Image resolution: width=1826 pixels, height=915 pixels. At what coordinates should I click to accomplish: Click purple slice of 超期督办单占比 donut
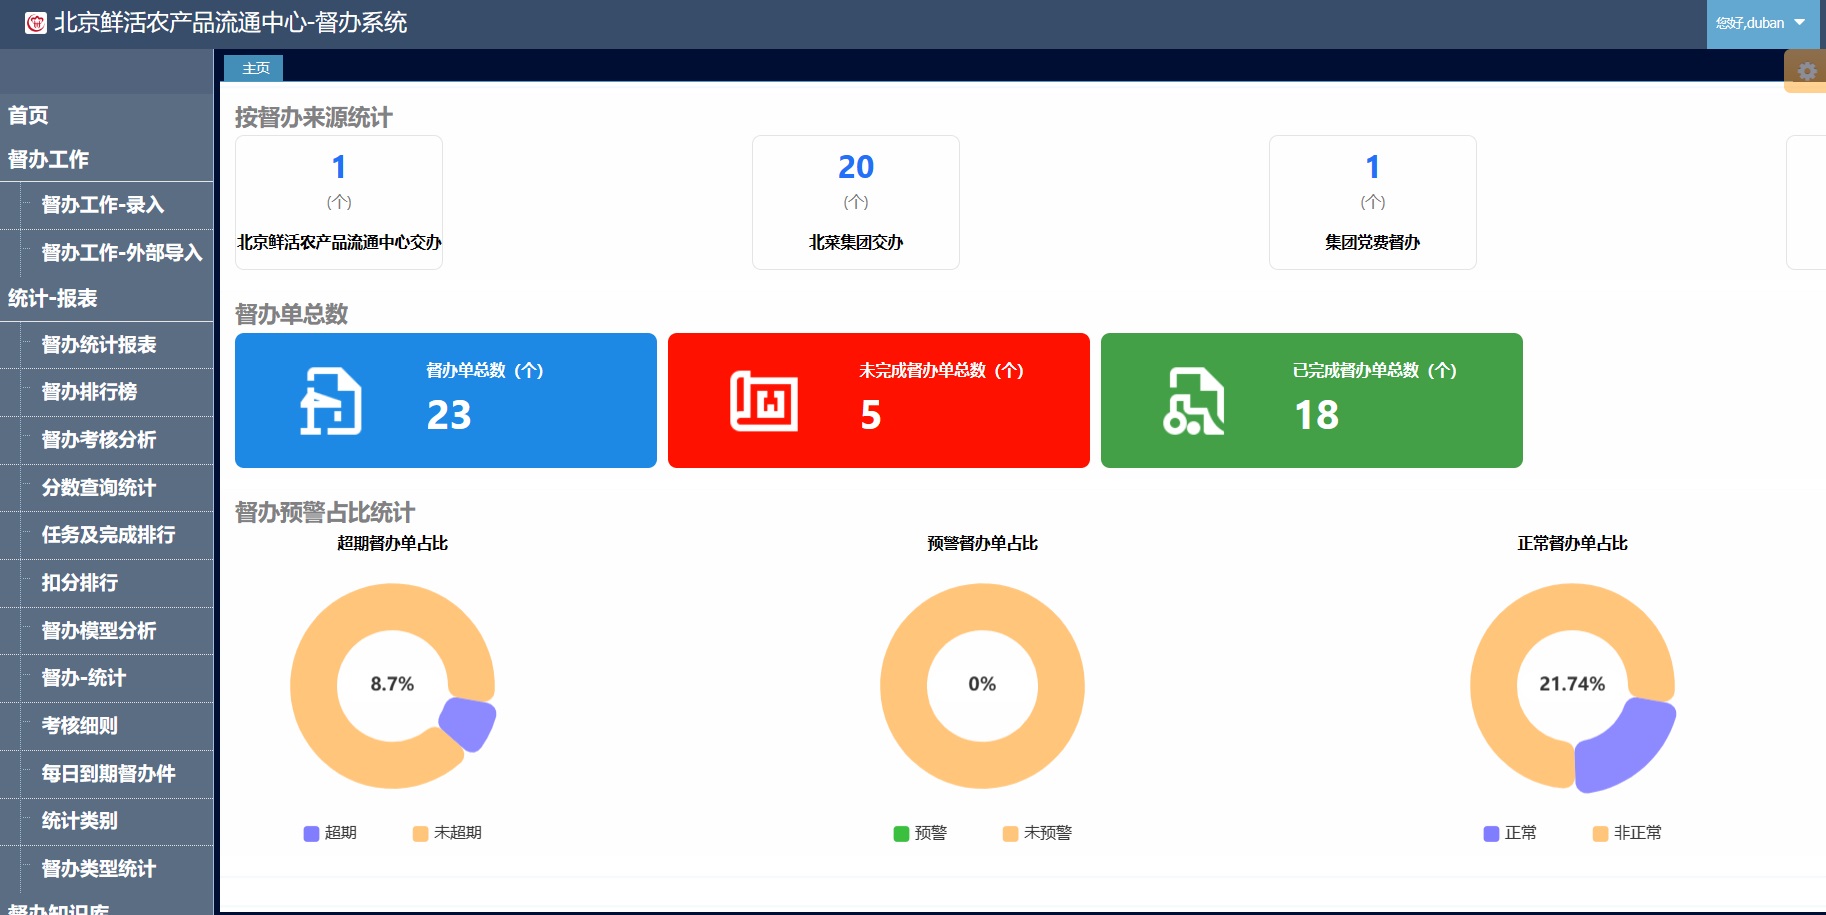470,723
